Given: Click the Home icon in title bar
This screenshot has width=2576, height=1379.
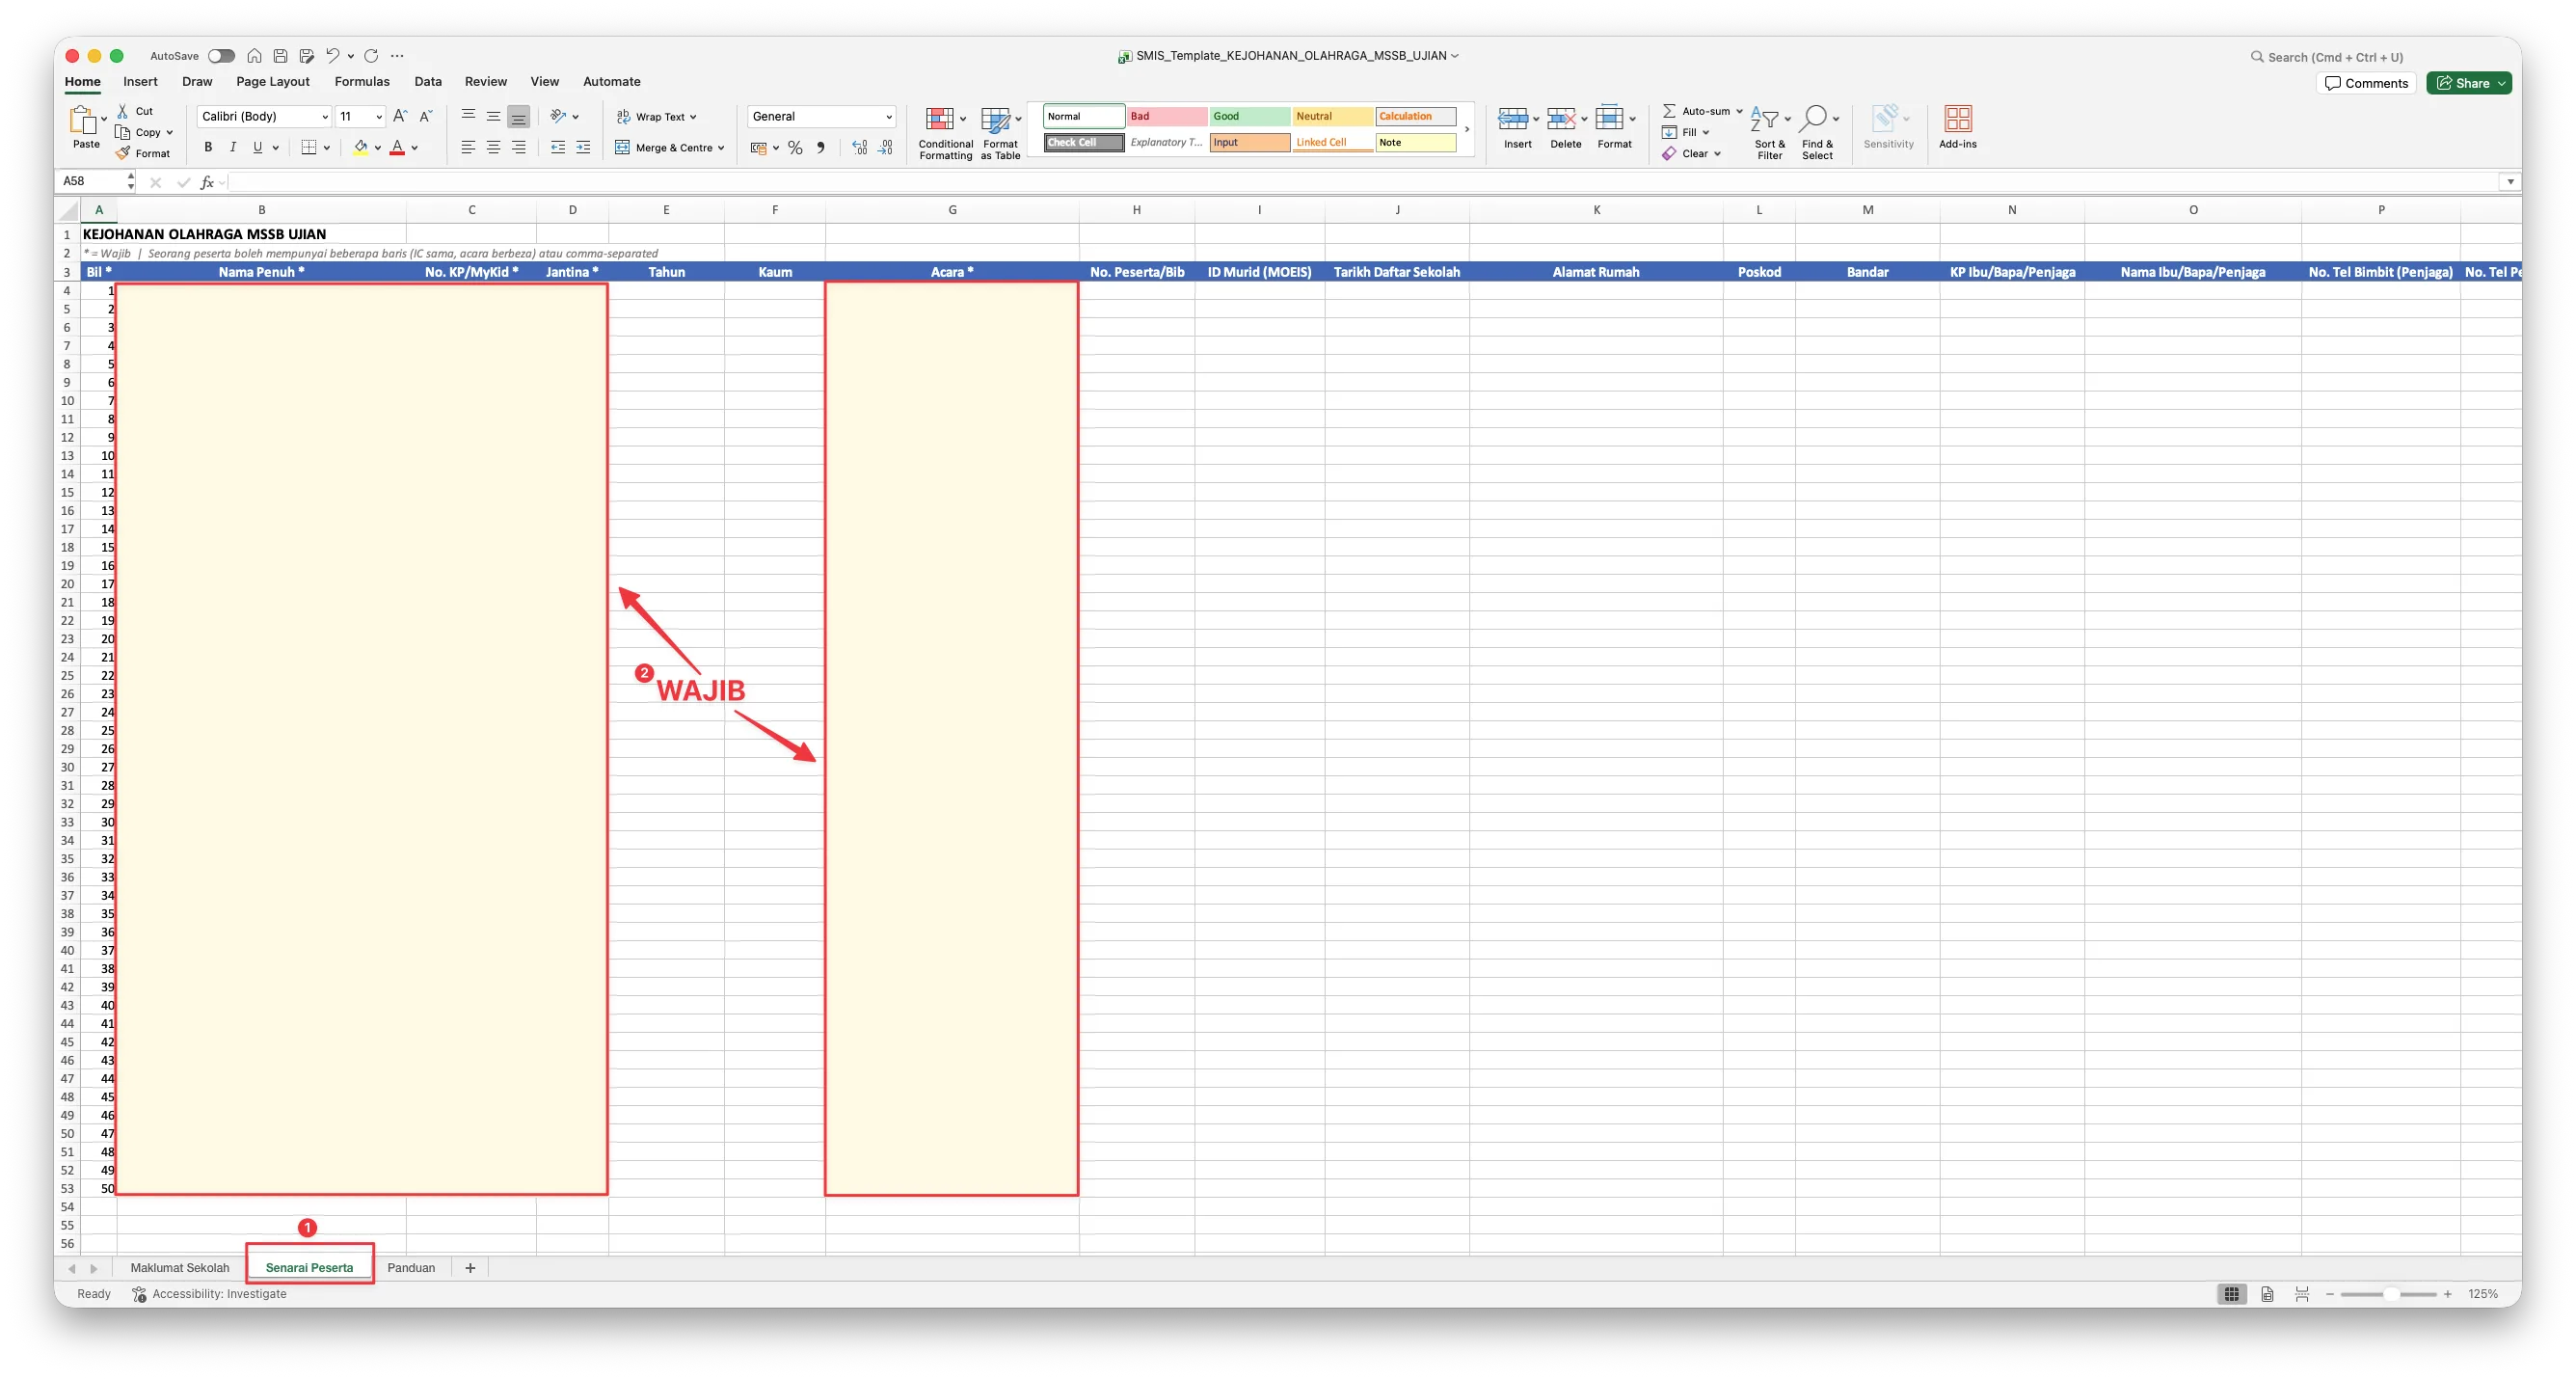Looking at the screenshot, I should pyautogui.click(x=254, y=56).
